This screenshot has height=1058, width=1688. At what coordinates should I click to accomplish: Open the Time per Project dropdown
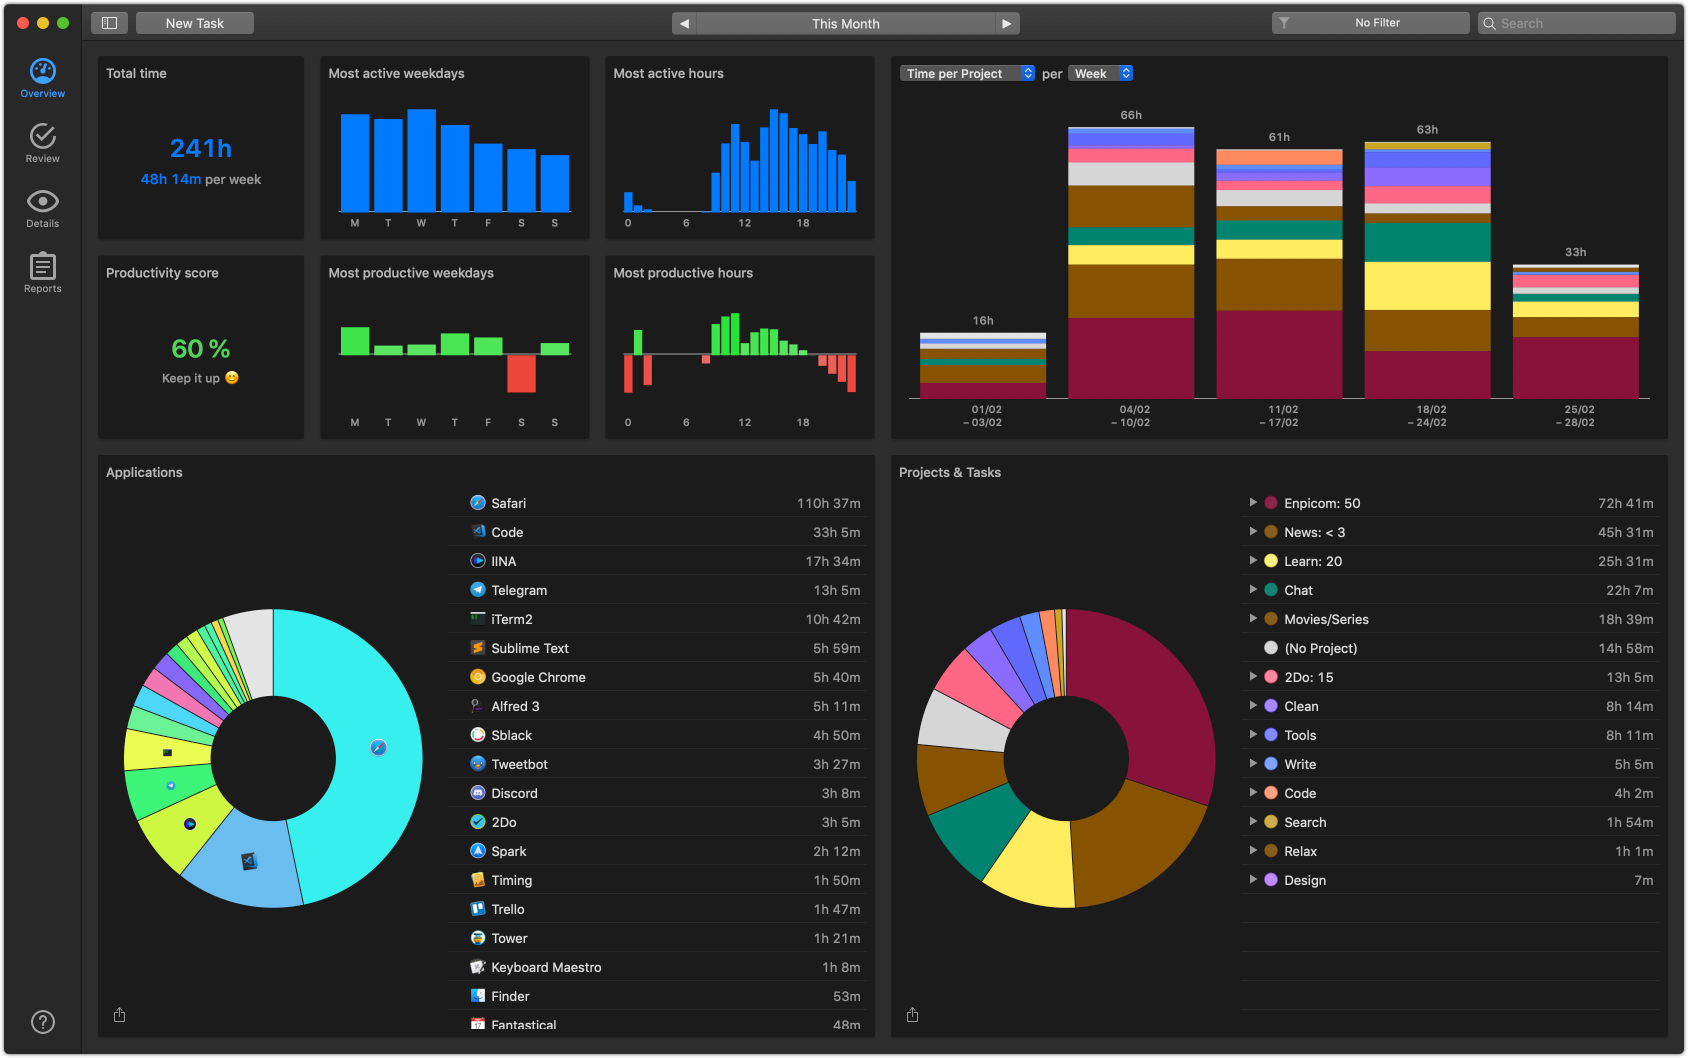967,73
